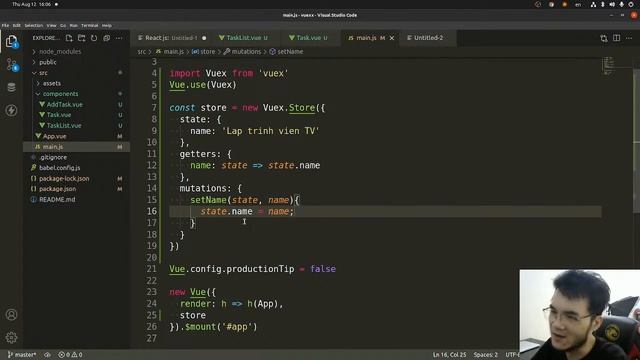Viewport: 640px width, 360px height.
Task: Open App.vue in Explorer
Action: (x=54, y=136)
